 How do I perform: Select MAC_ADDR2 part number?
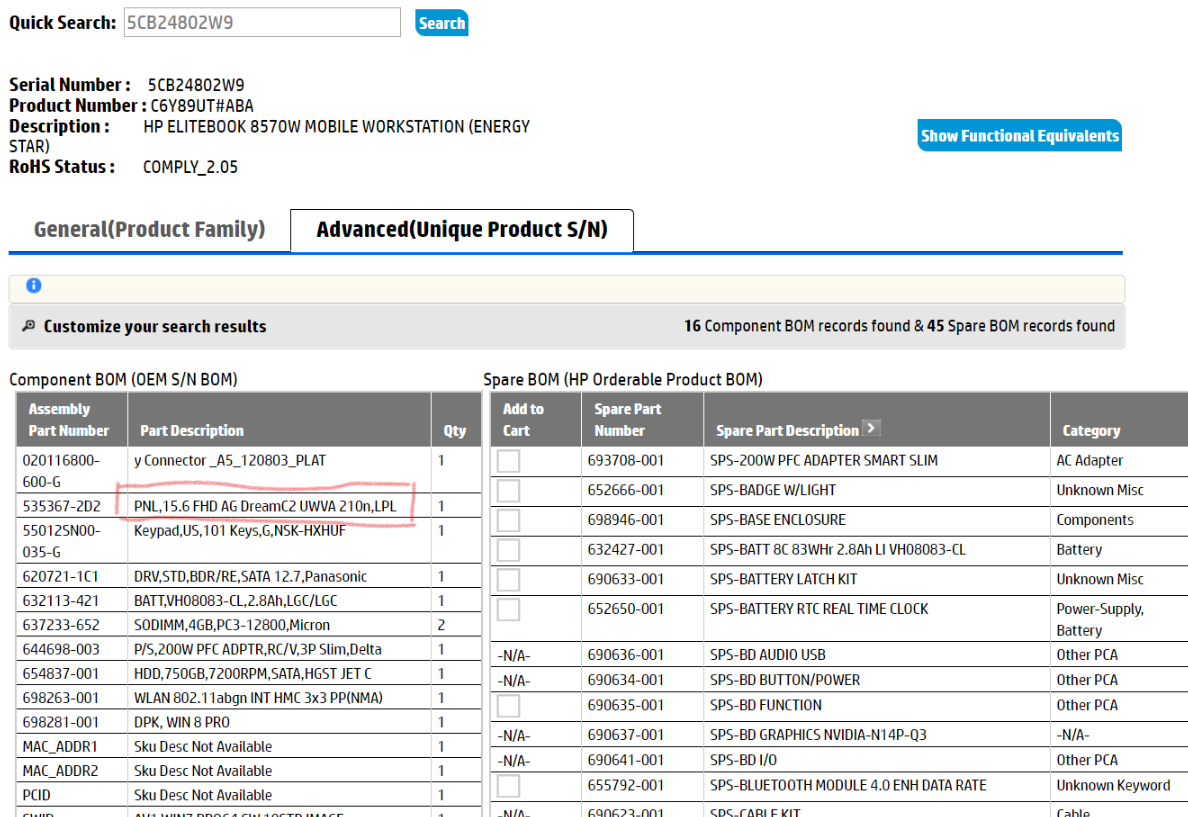60,771
